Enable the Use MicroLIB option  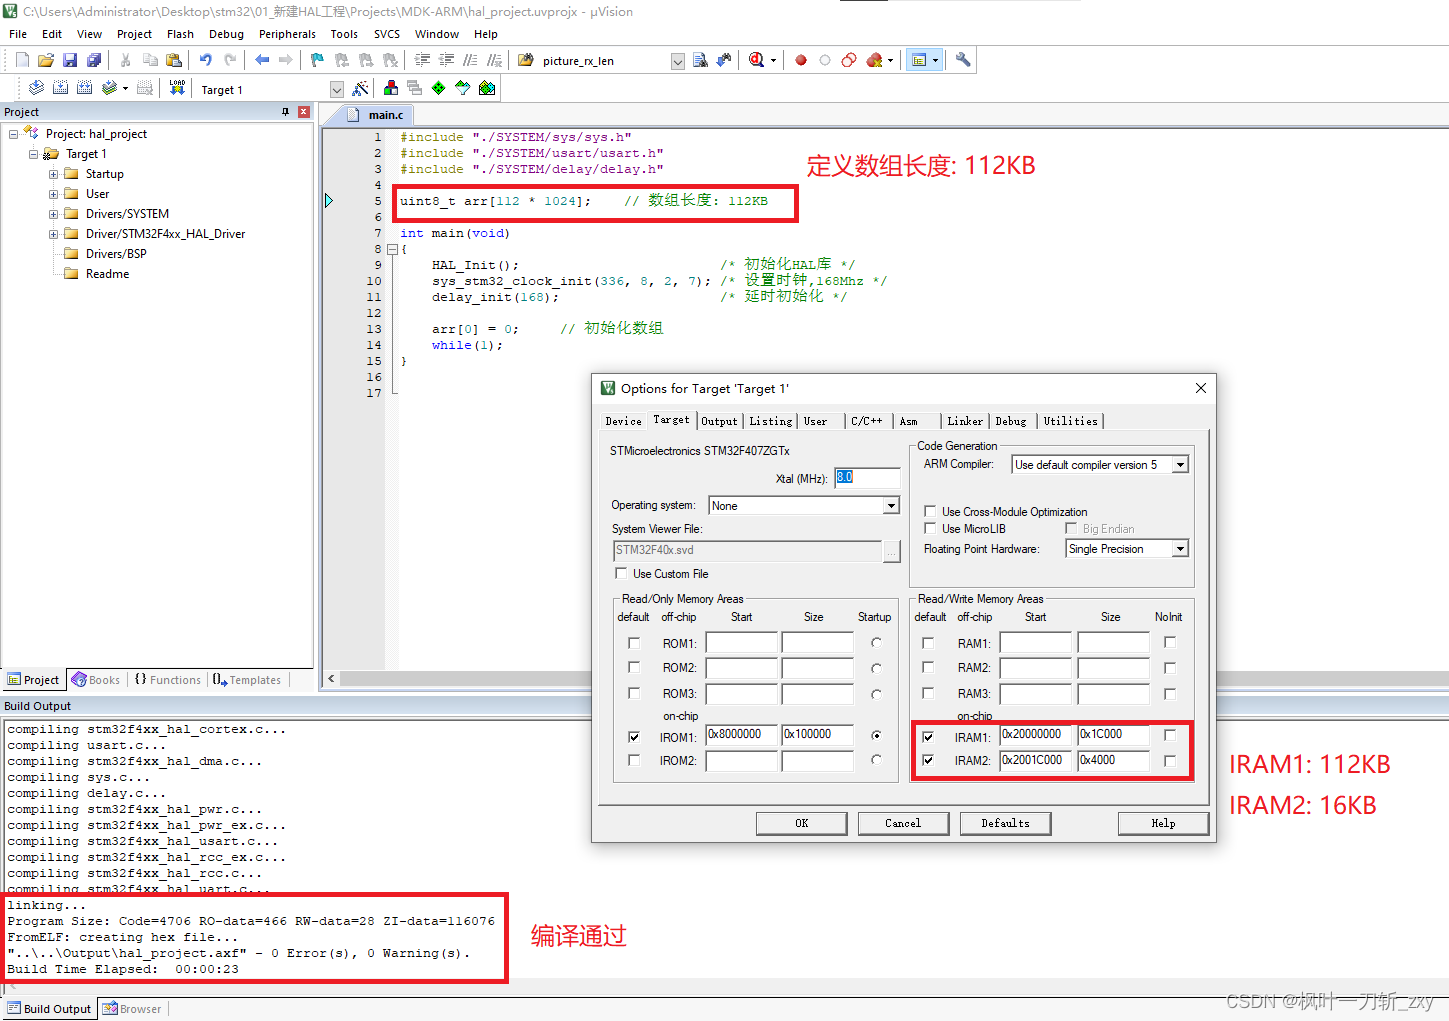(x=930, y=528)
